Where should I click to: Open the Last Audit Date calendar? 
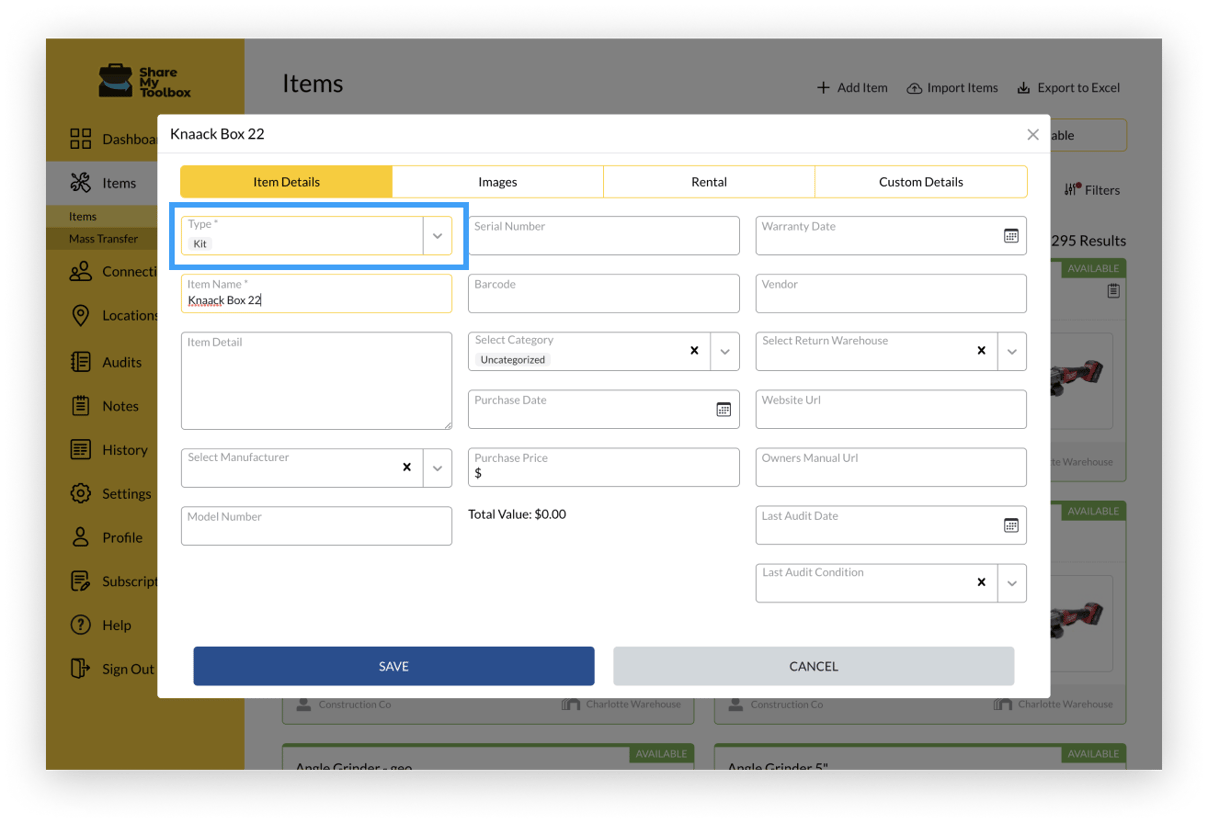pos(1011,526)
